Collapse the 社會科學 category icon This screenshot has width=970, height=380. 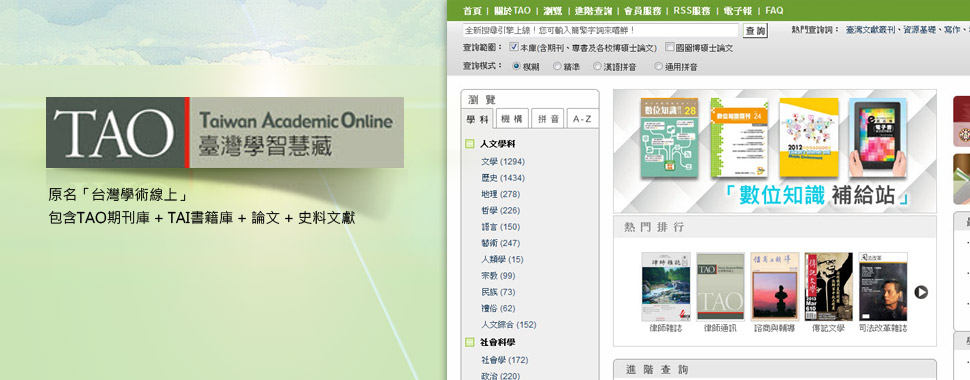tap(470, 342)
